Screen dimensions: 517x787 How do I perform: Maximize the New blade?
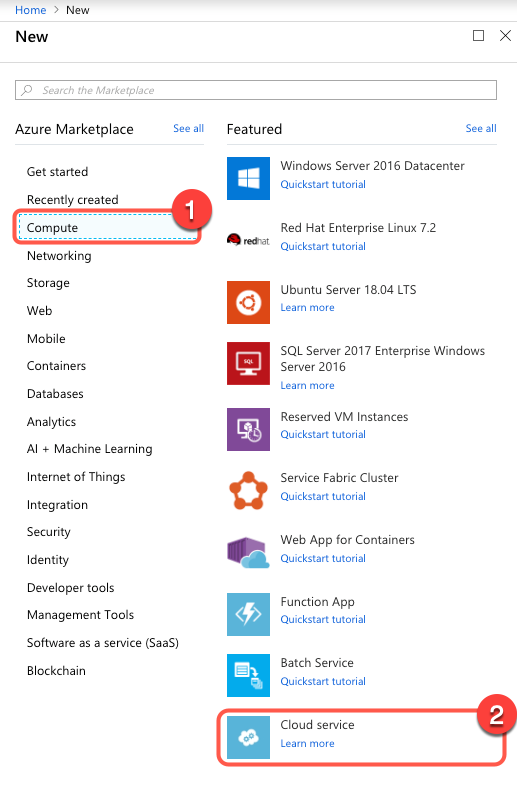478,36
